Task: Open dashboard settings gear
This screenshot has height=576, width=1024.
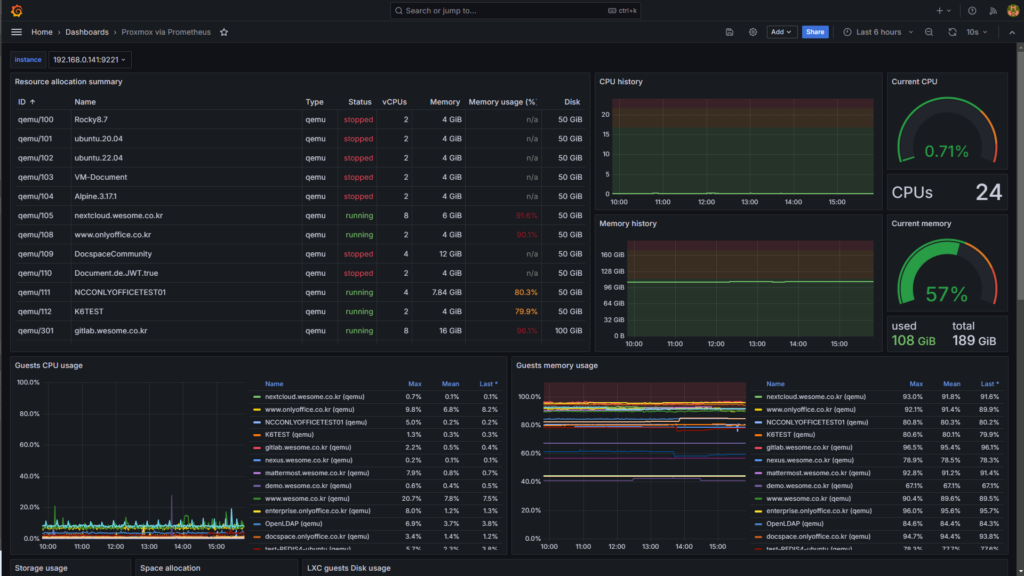Action: click(x=753, y=32)
